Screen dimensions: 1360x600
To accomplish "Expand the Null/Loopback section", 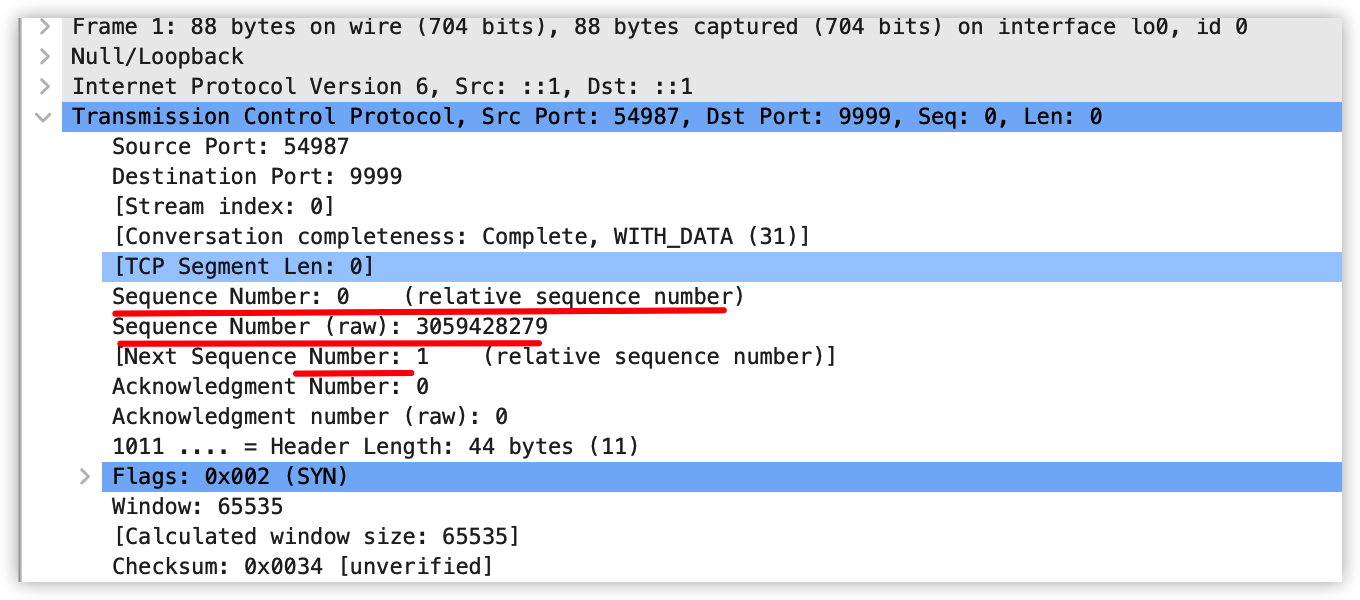I will click(44, 56).
